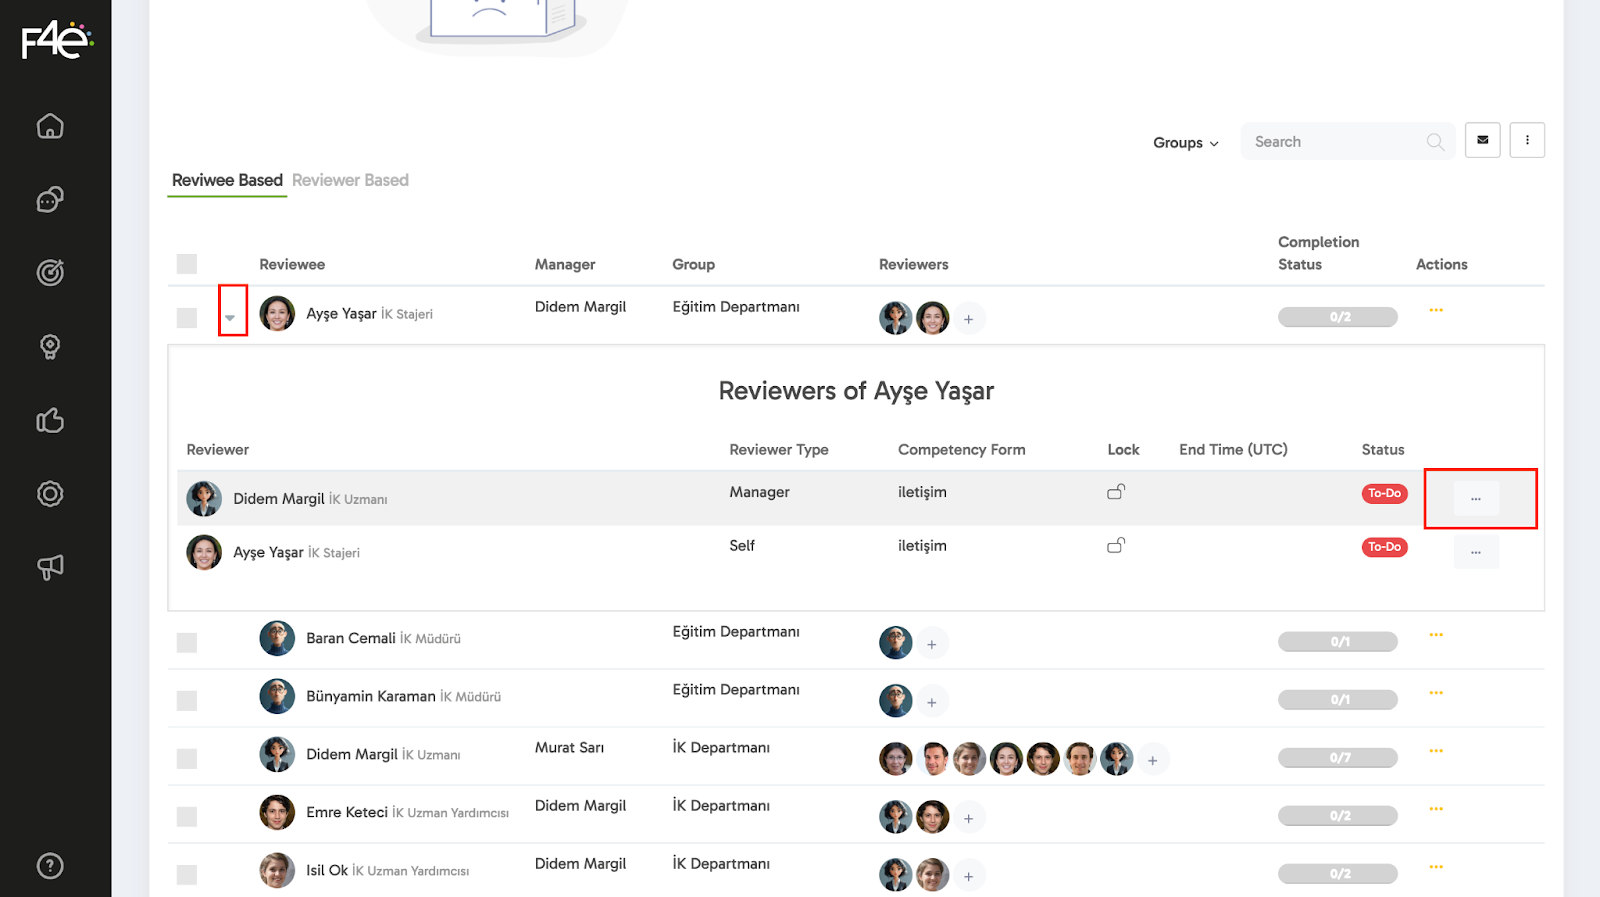This screenshot has width=1600, height=897.
Task: Open the Groups dropdown
Action: click(x=1185, y=143)
